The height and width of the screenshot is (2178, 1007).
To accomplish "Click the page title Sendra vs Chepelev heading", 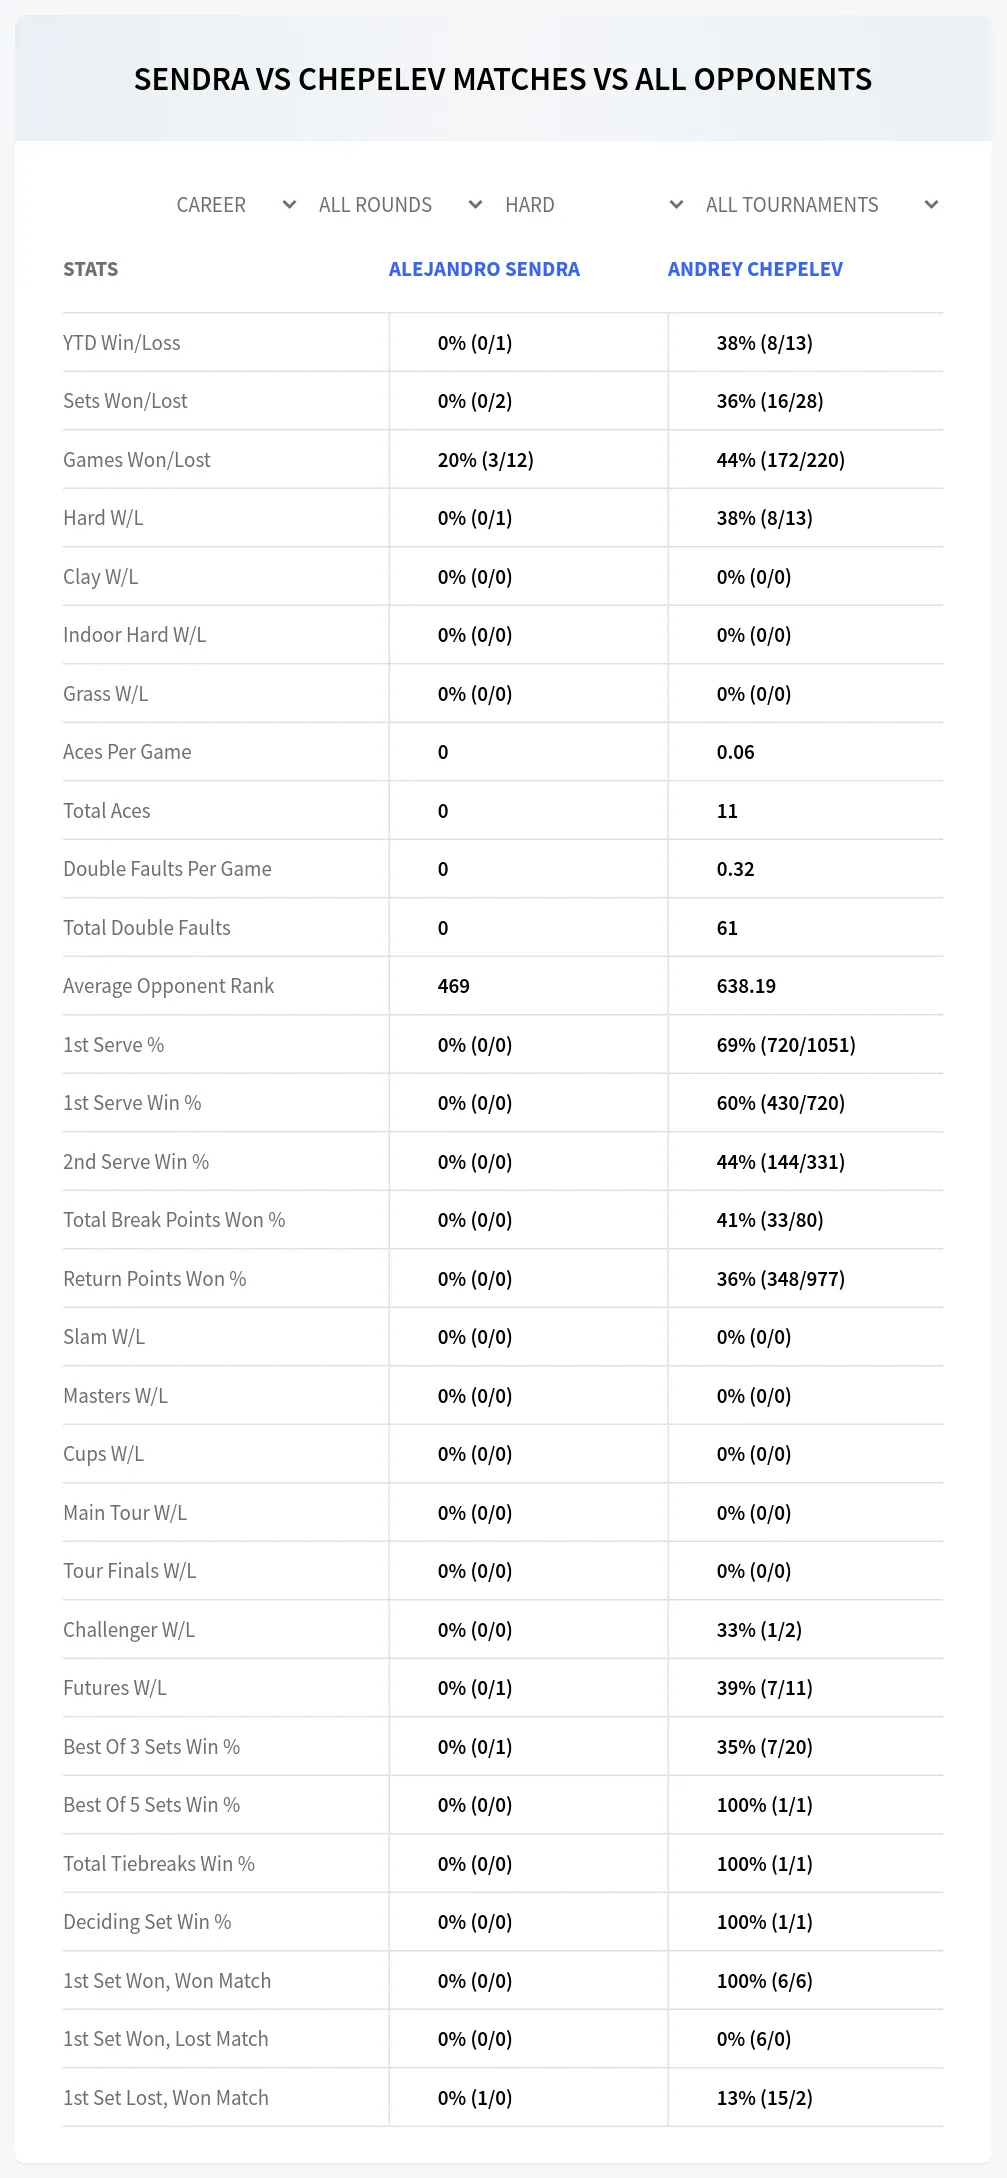I will pyautogui.click(x=503, y=79).
